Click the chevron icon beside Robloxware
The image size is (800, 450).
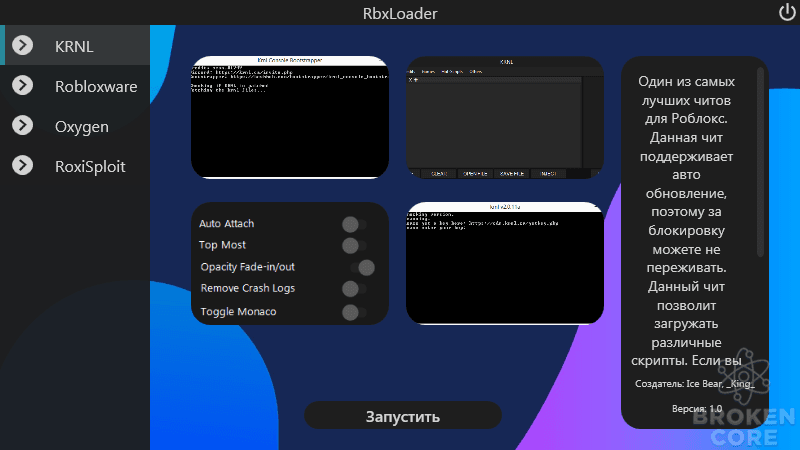tap(22, 85)
